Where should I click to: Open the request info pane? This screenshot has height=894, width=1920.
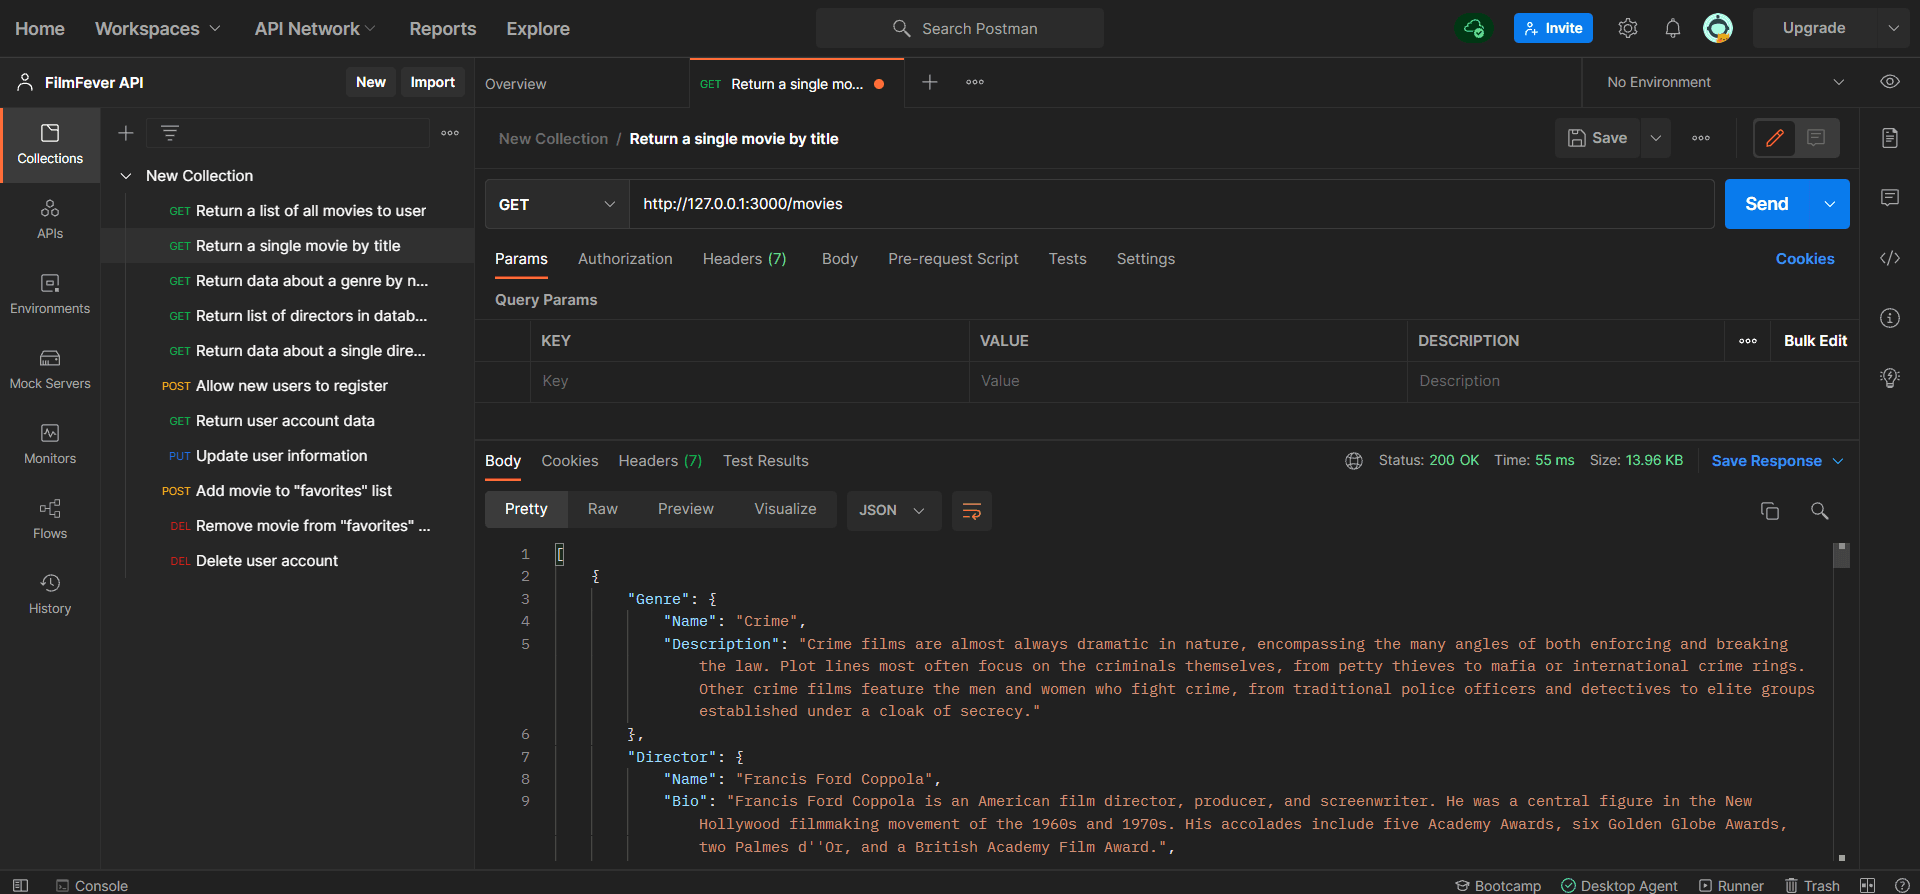pyautogui.click(x=1890, y=318)
